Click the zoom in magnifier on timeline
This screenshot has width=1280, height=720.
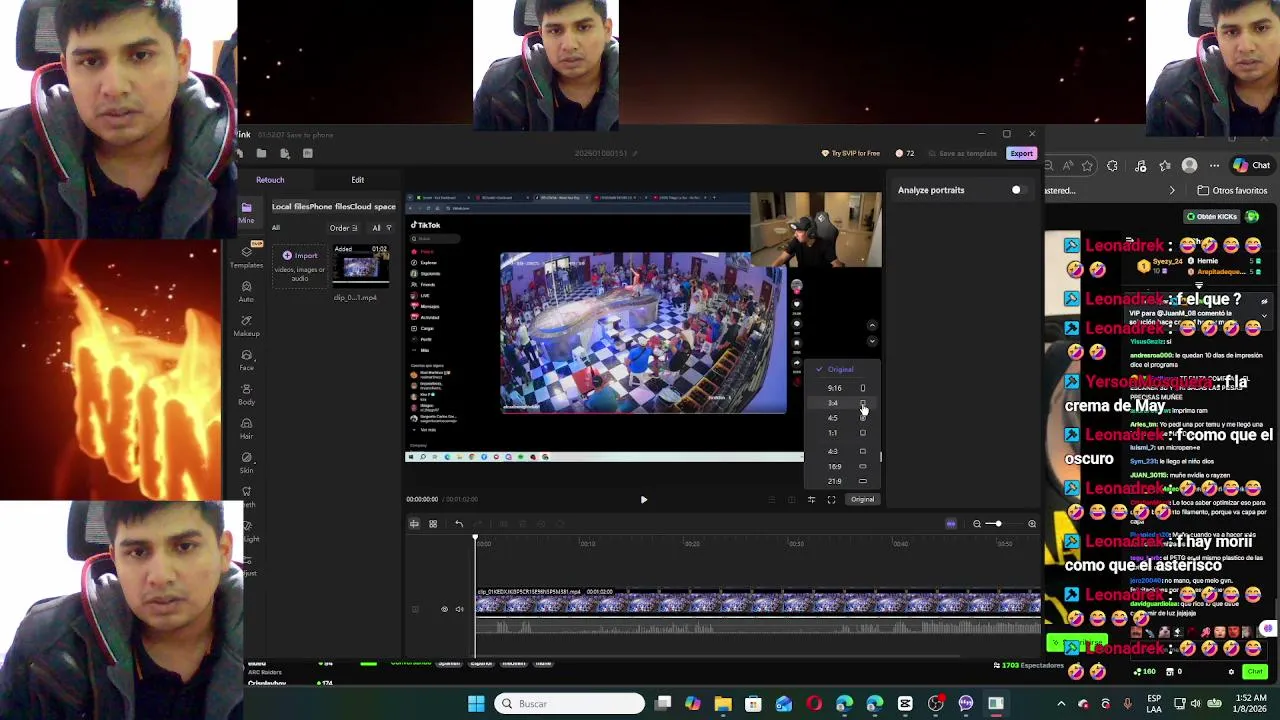[1032, 524]
